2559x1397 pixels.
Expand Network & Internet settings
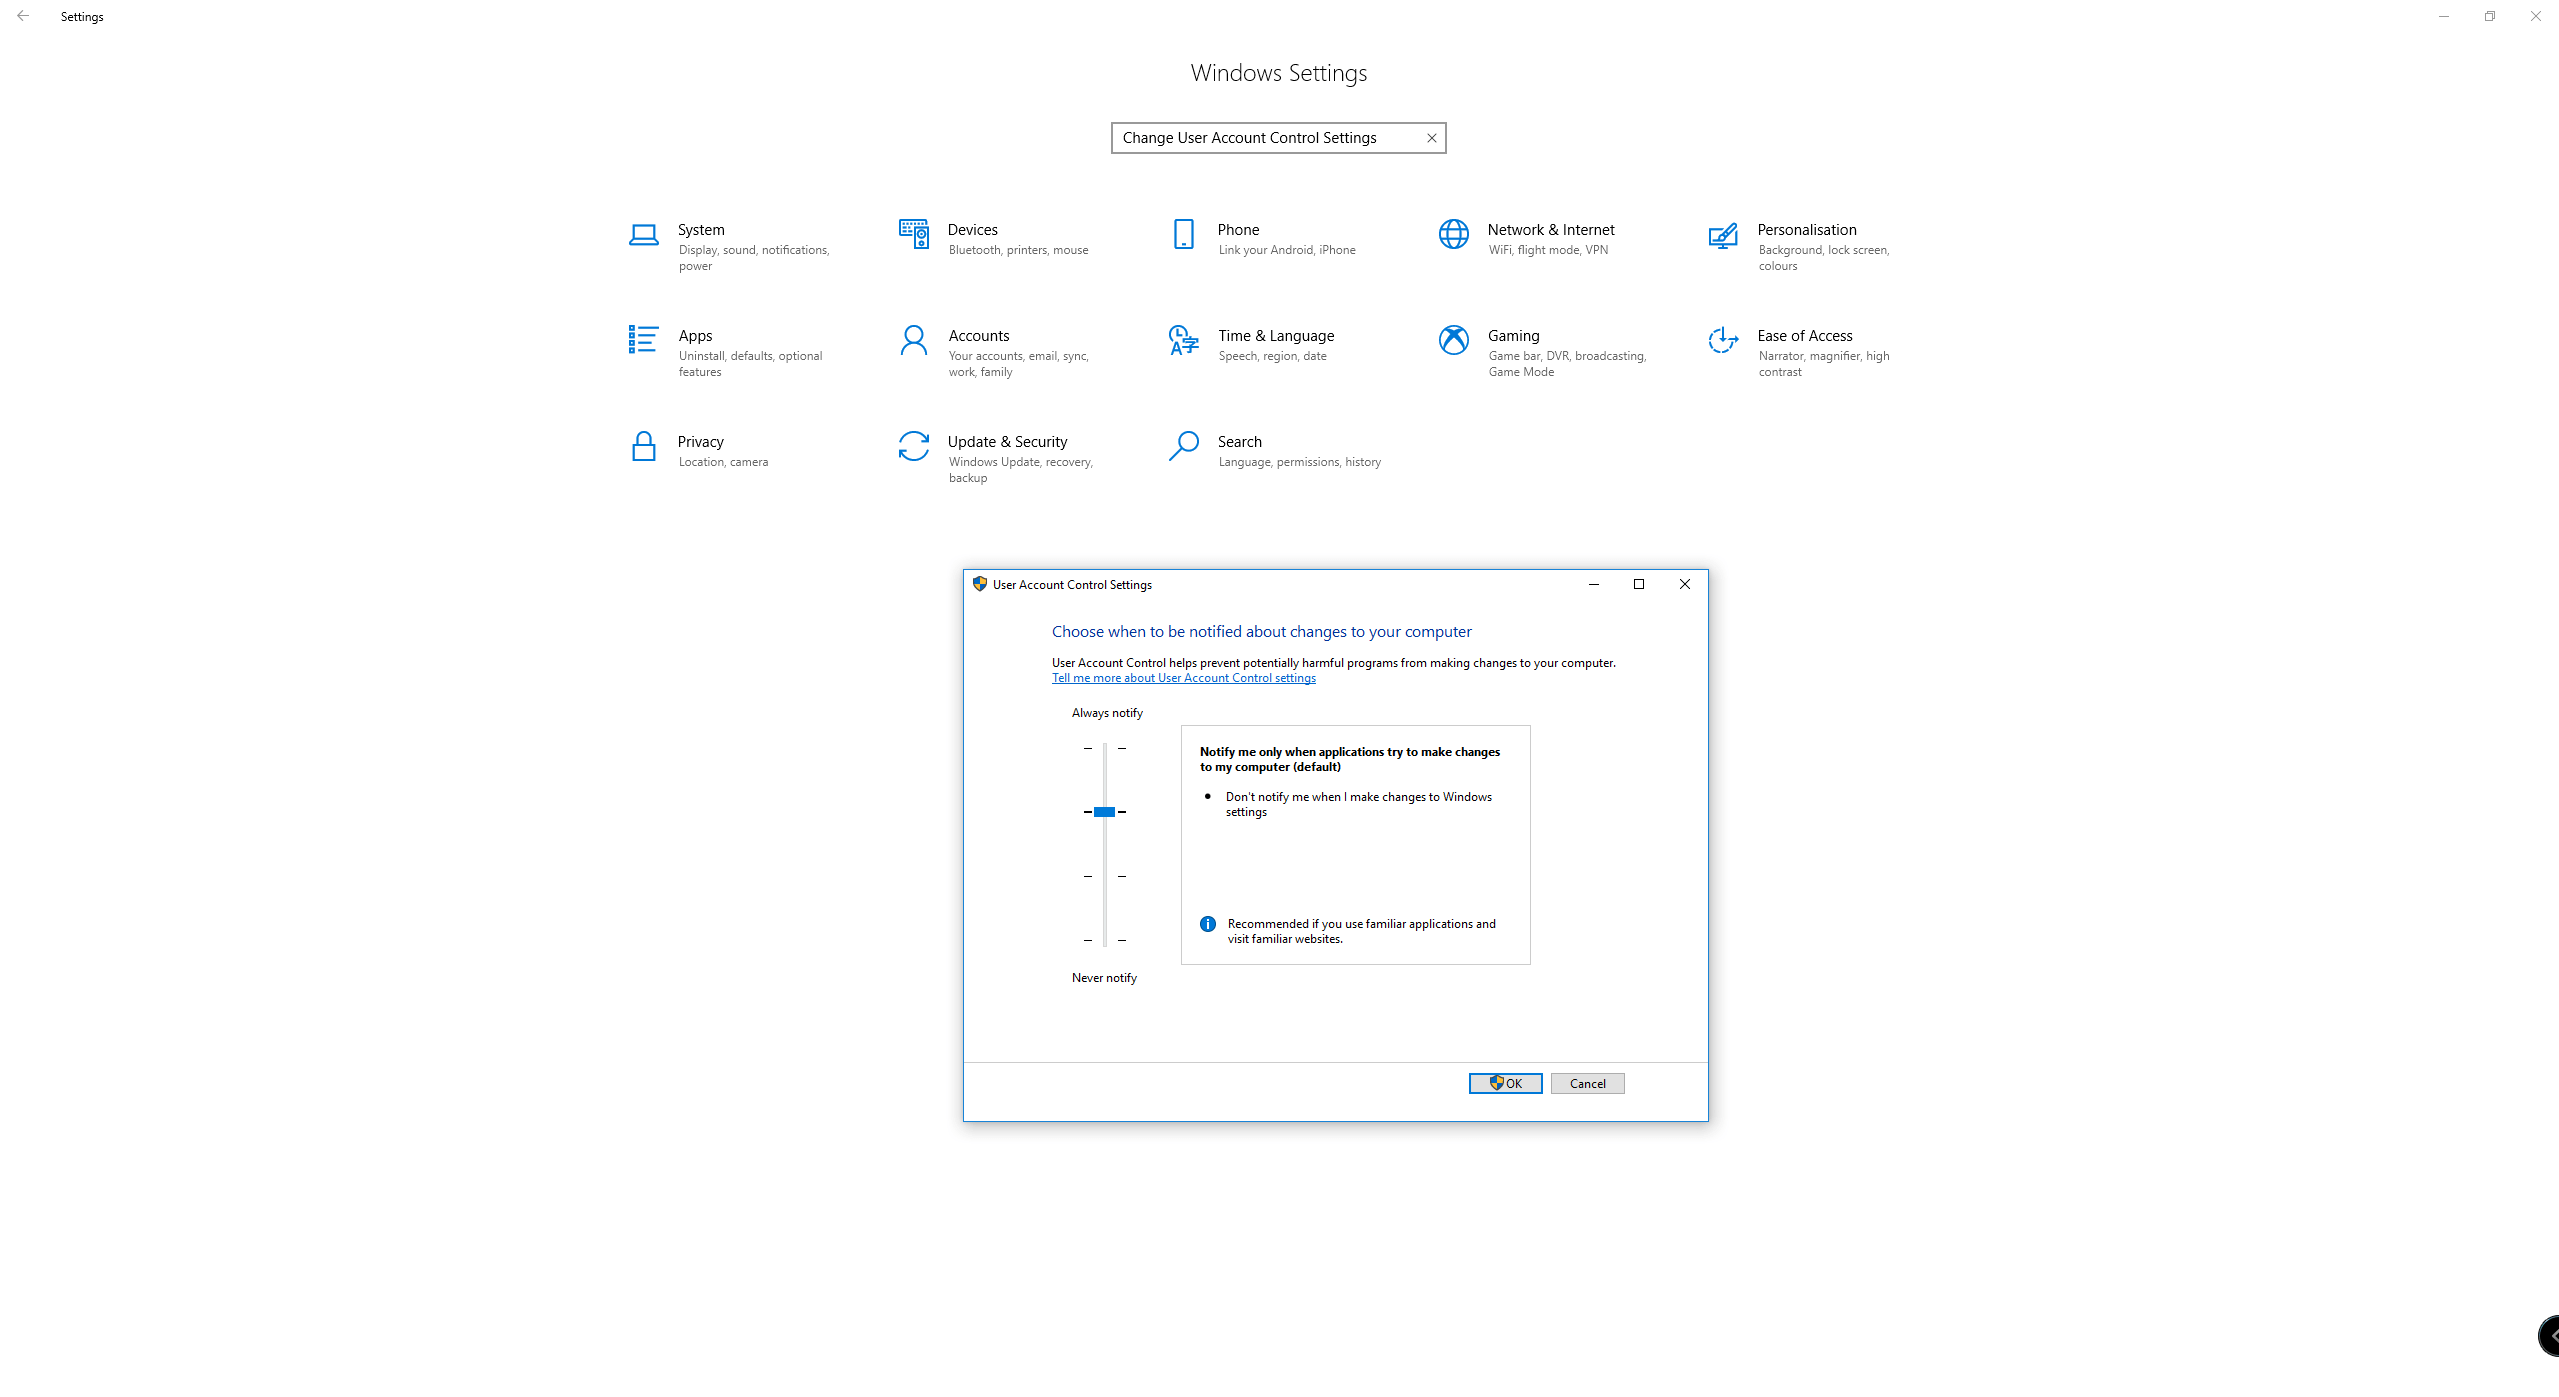pos(1550,239)
